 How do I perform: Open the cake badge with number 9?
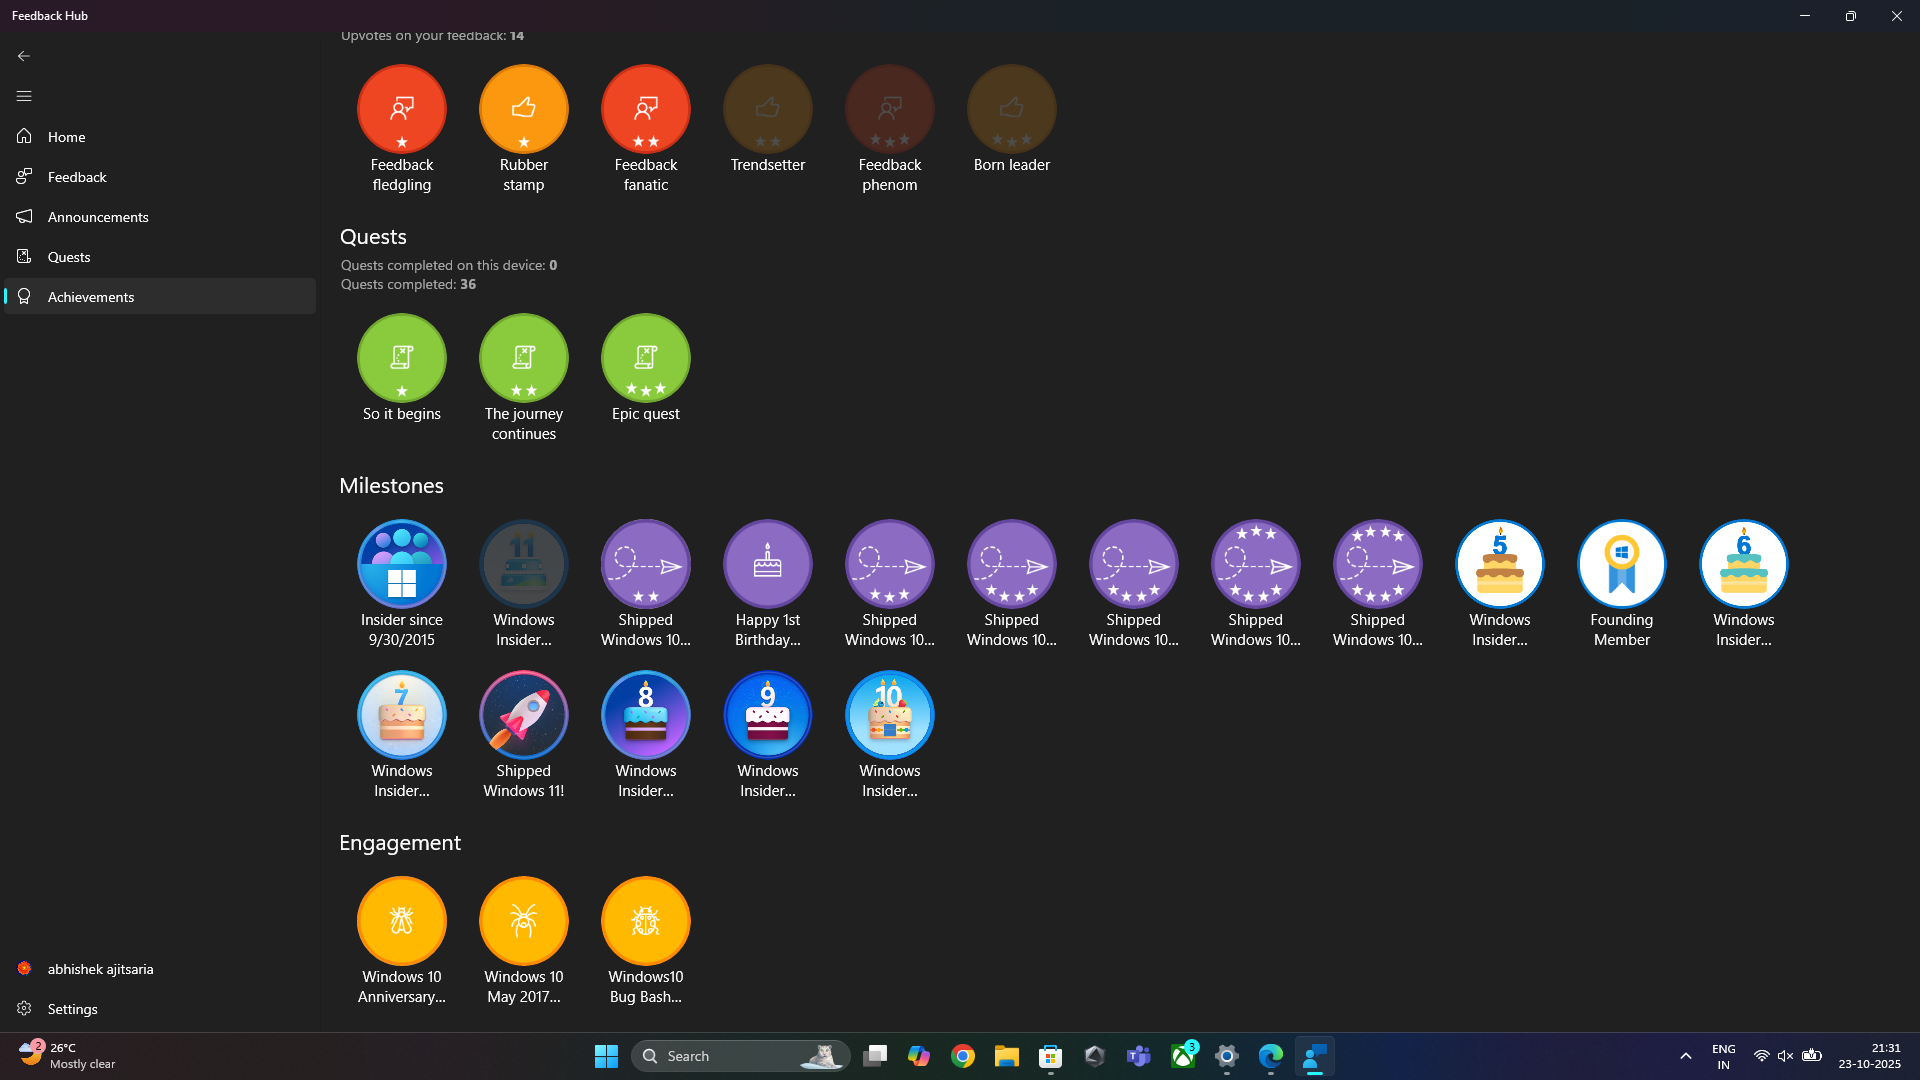pyautogui.click(x=768, y=716)
